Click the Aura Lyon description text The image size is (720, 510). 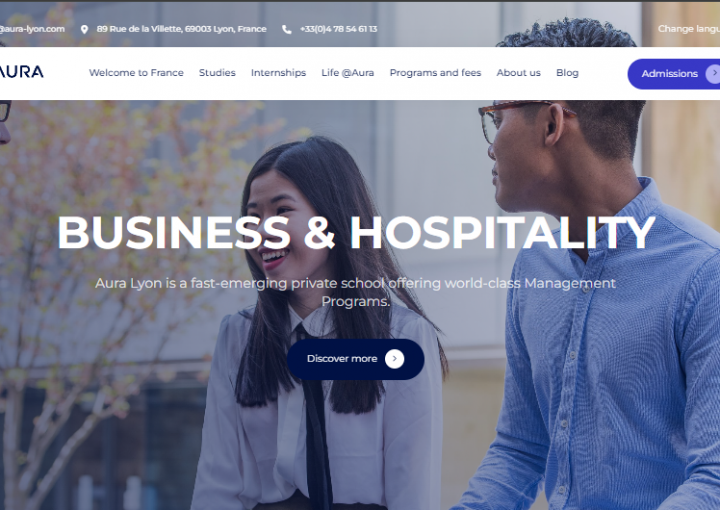[355, 292]
